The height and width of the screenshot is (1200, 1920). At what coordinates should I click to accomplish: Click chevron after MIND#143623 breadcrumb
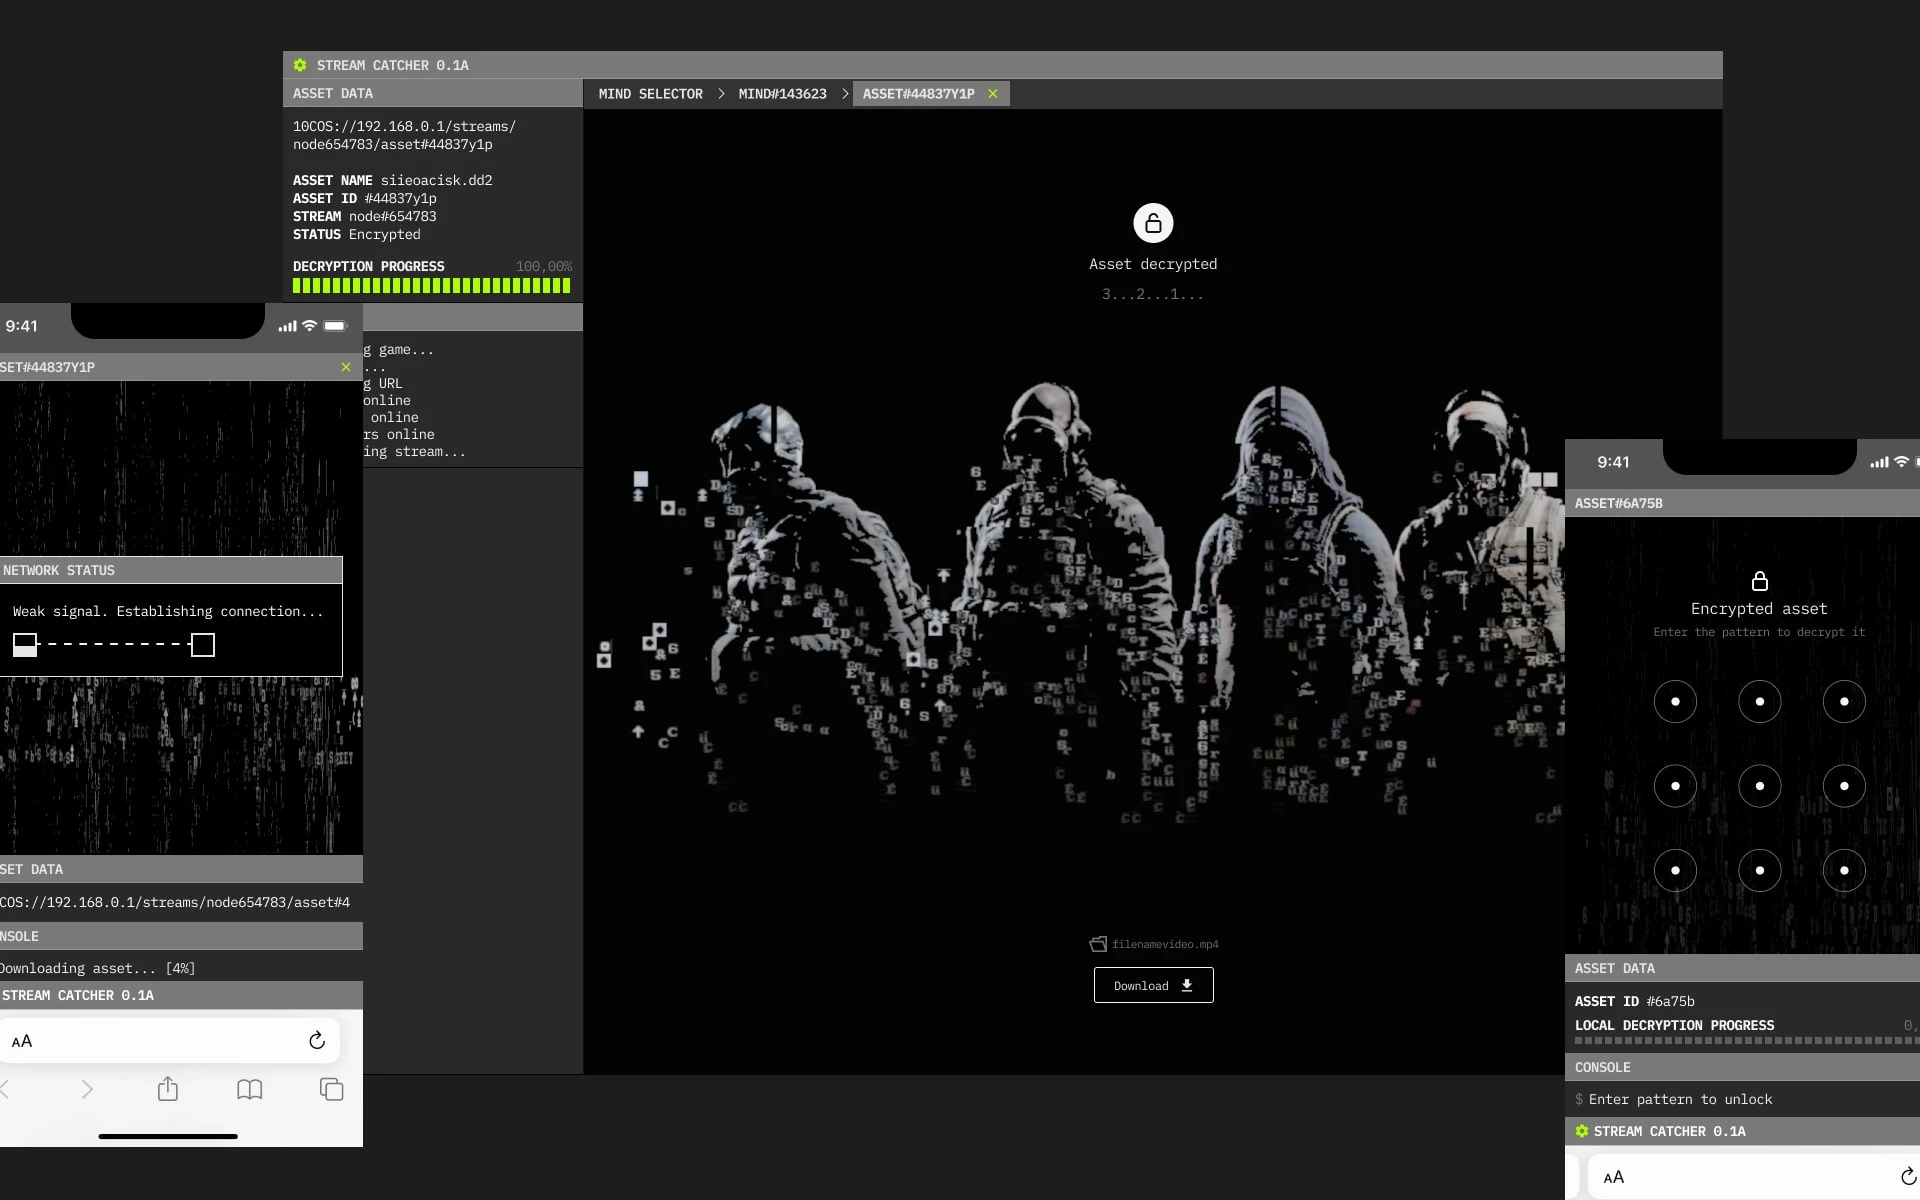tap(845, 94)
